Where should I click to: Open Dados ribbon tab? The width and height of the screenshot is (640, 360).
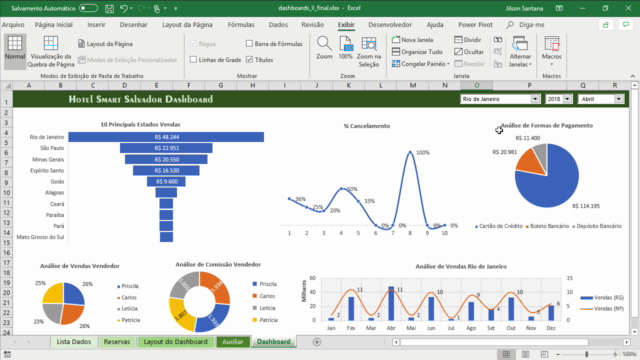pyautogui.click(x=278, y=25)
